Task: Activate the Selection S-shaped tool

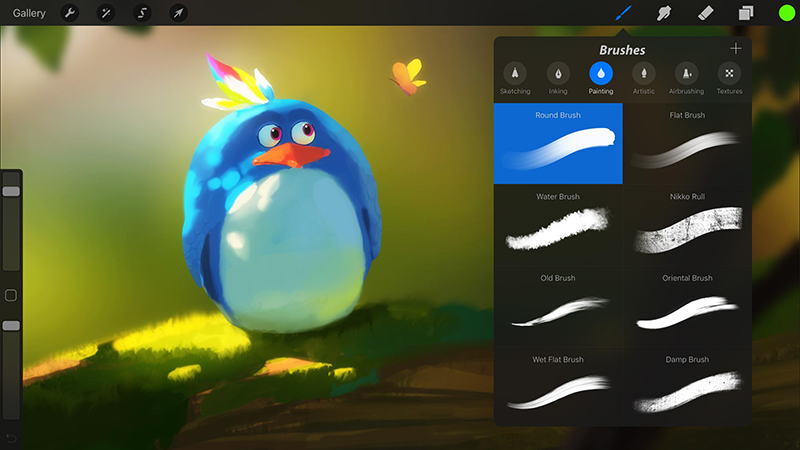Action: pos(142,13)
